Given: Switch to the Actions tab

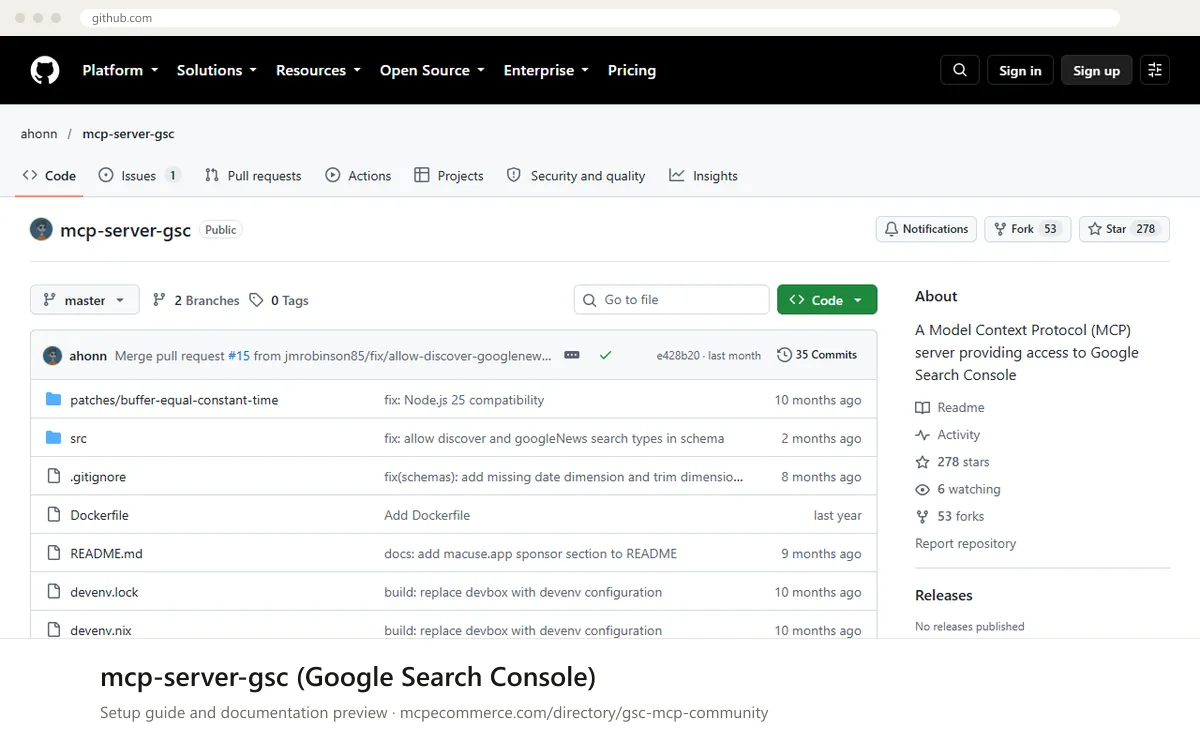Looking at the screenshot, I should (358, 176).
